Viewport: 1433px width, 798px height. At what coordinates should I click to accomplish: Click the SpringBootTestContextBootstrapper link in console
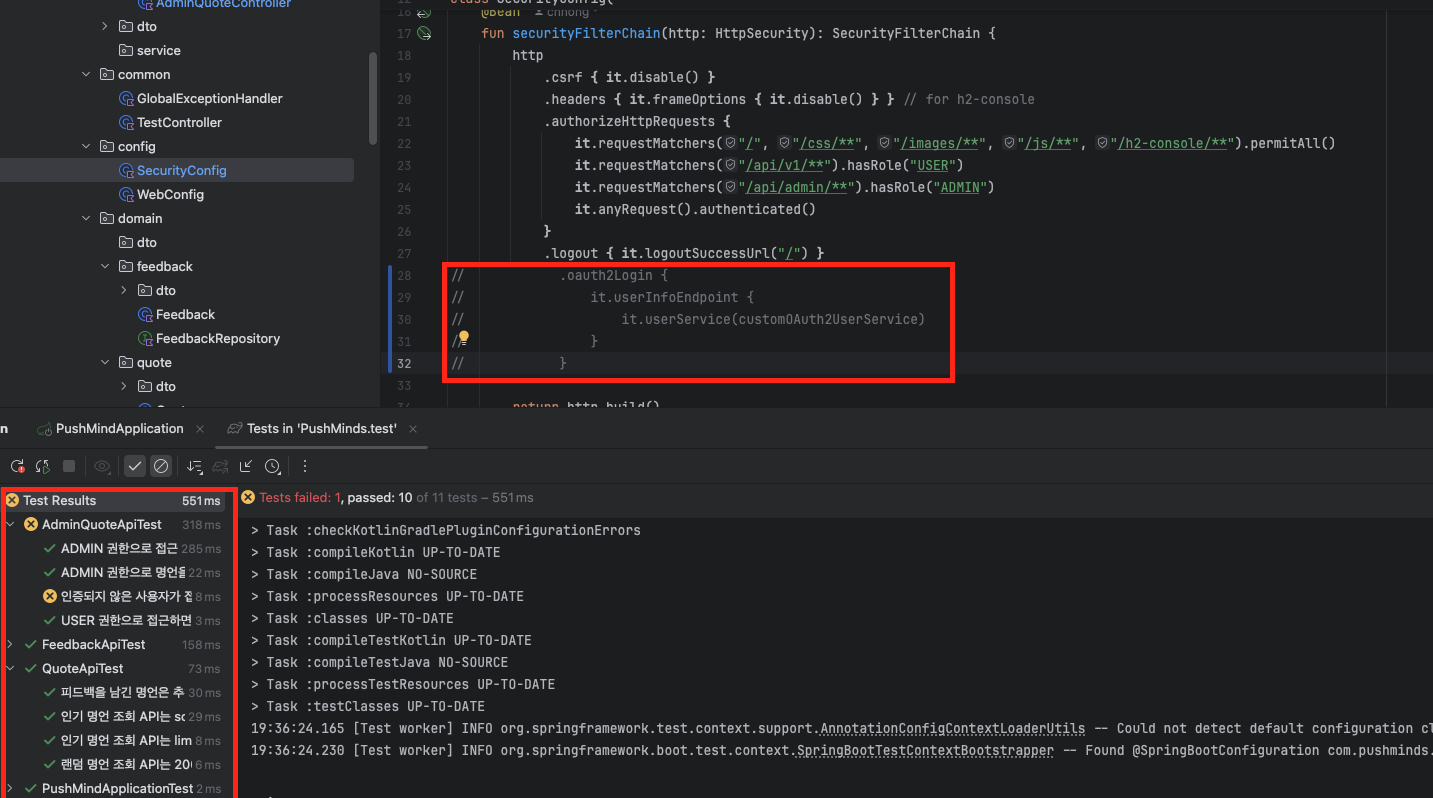coord(925,750)
